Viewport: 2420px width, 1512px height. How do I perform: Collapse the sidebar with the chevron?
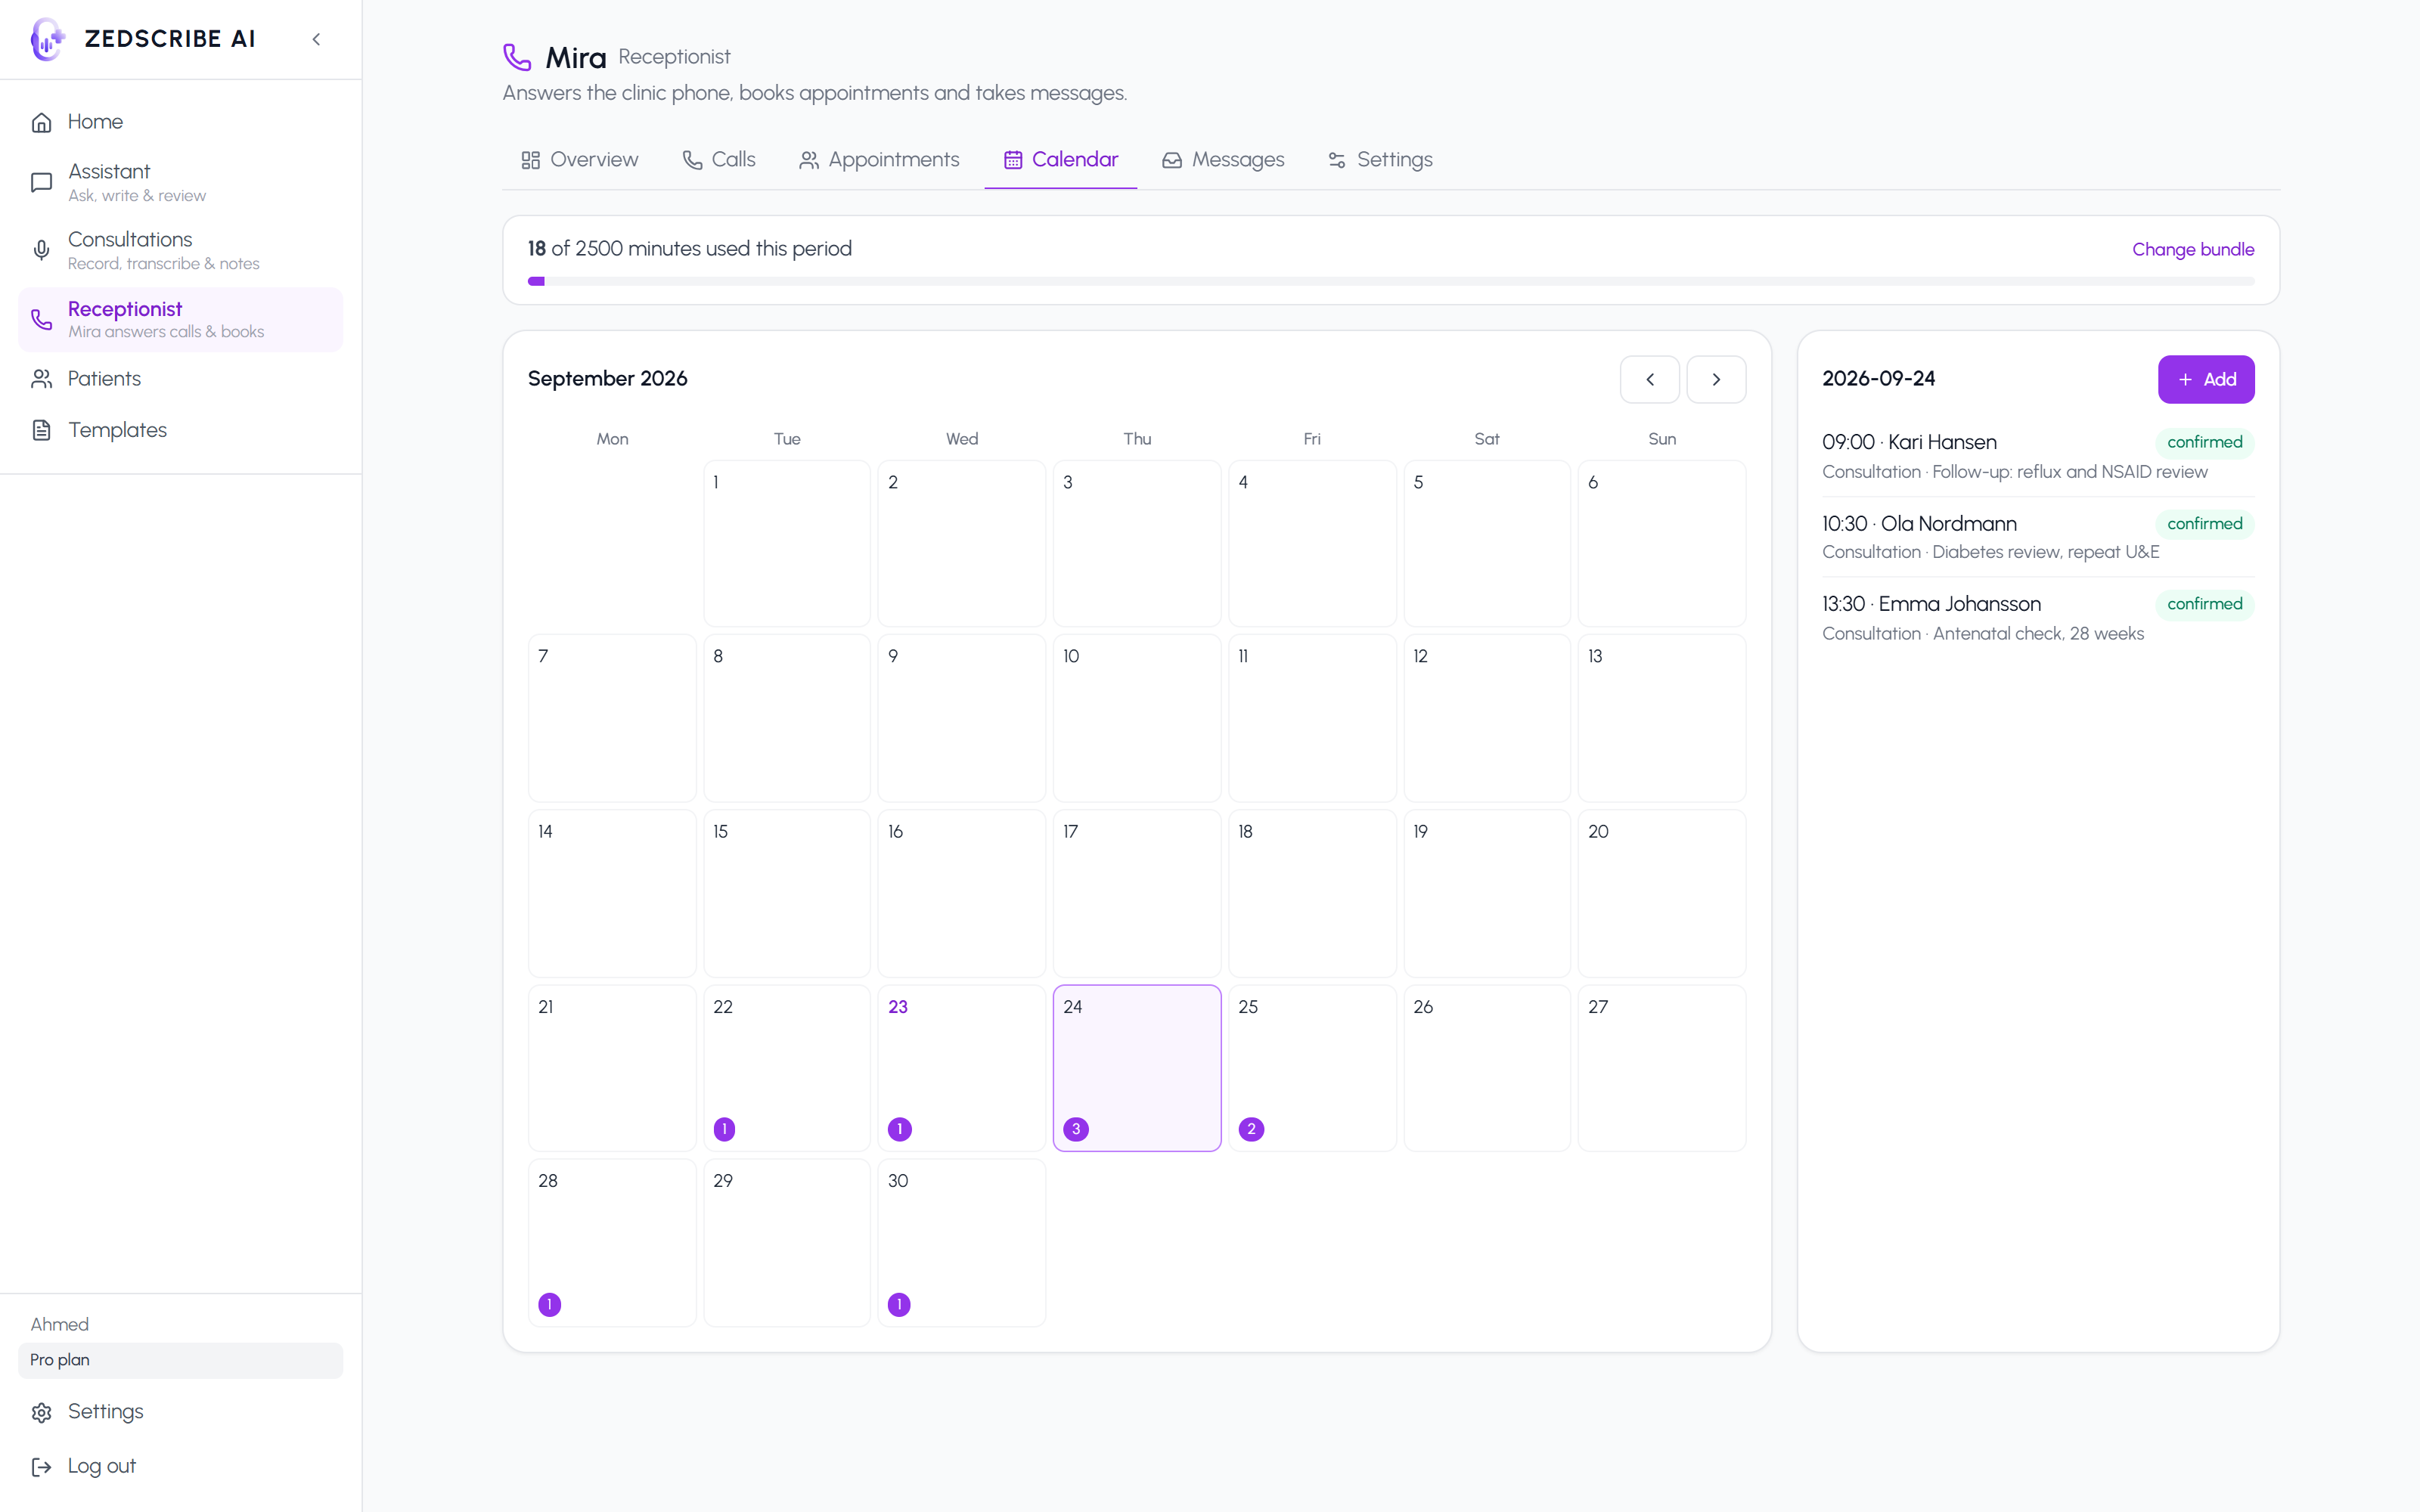tap(316, 39)
